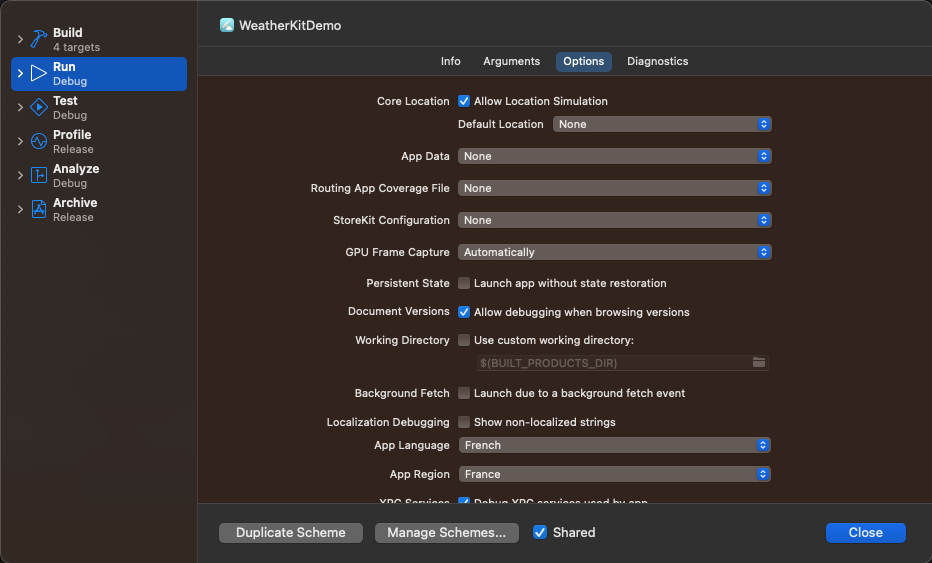
Task: Click the Manage Schemes... button
Action: pos(446,533)
